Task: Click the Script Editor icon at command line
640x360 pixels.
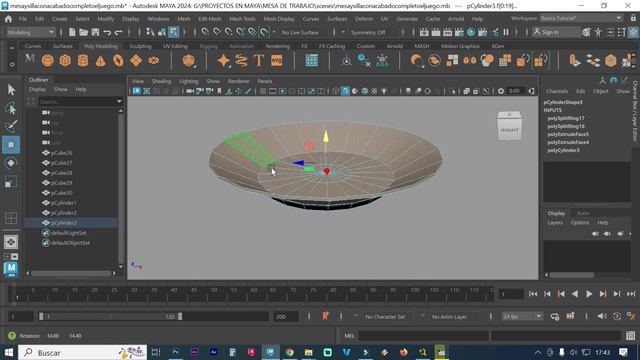Action: coord(631,336)
